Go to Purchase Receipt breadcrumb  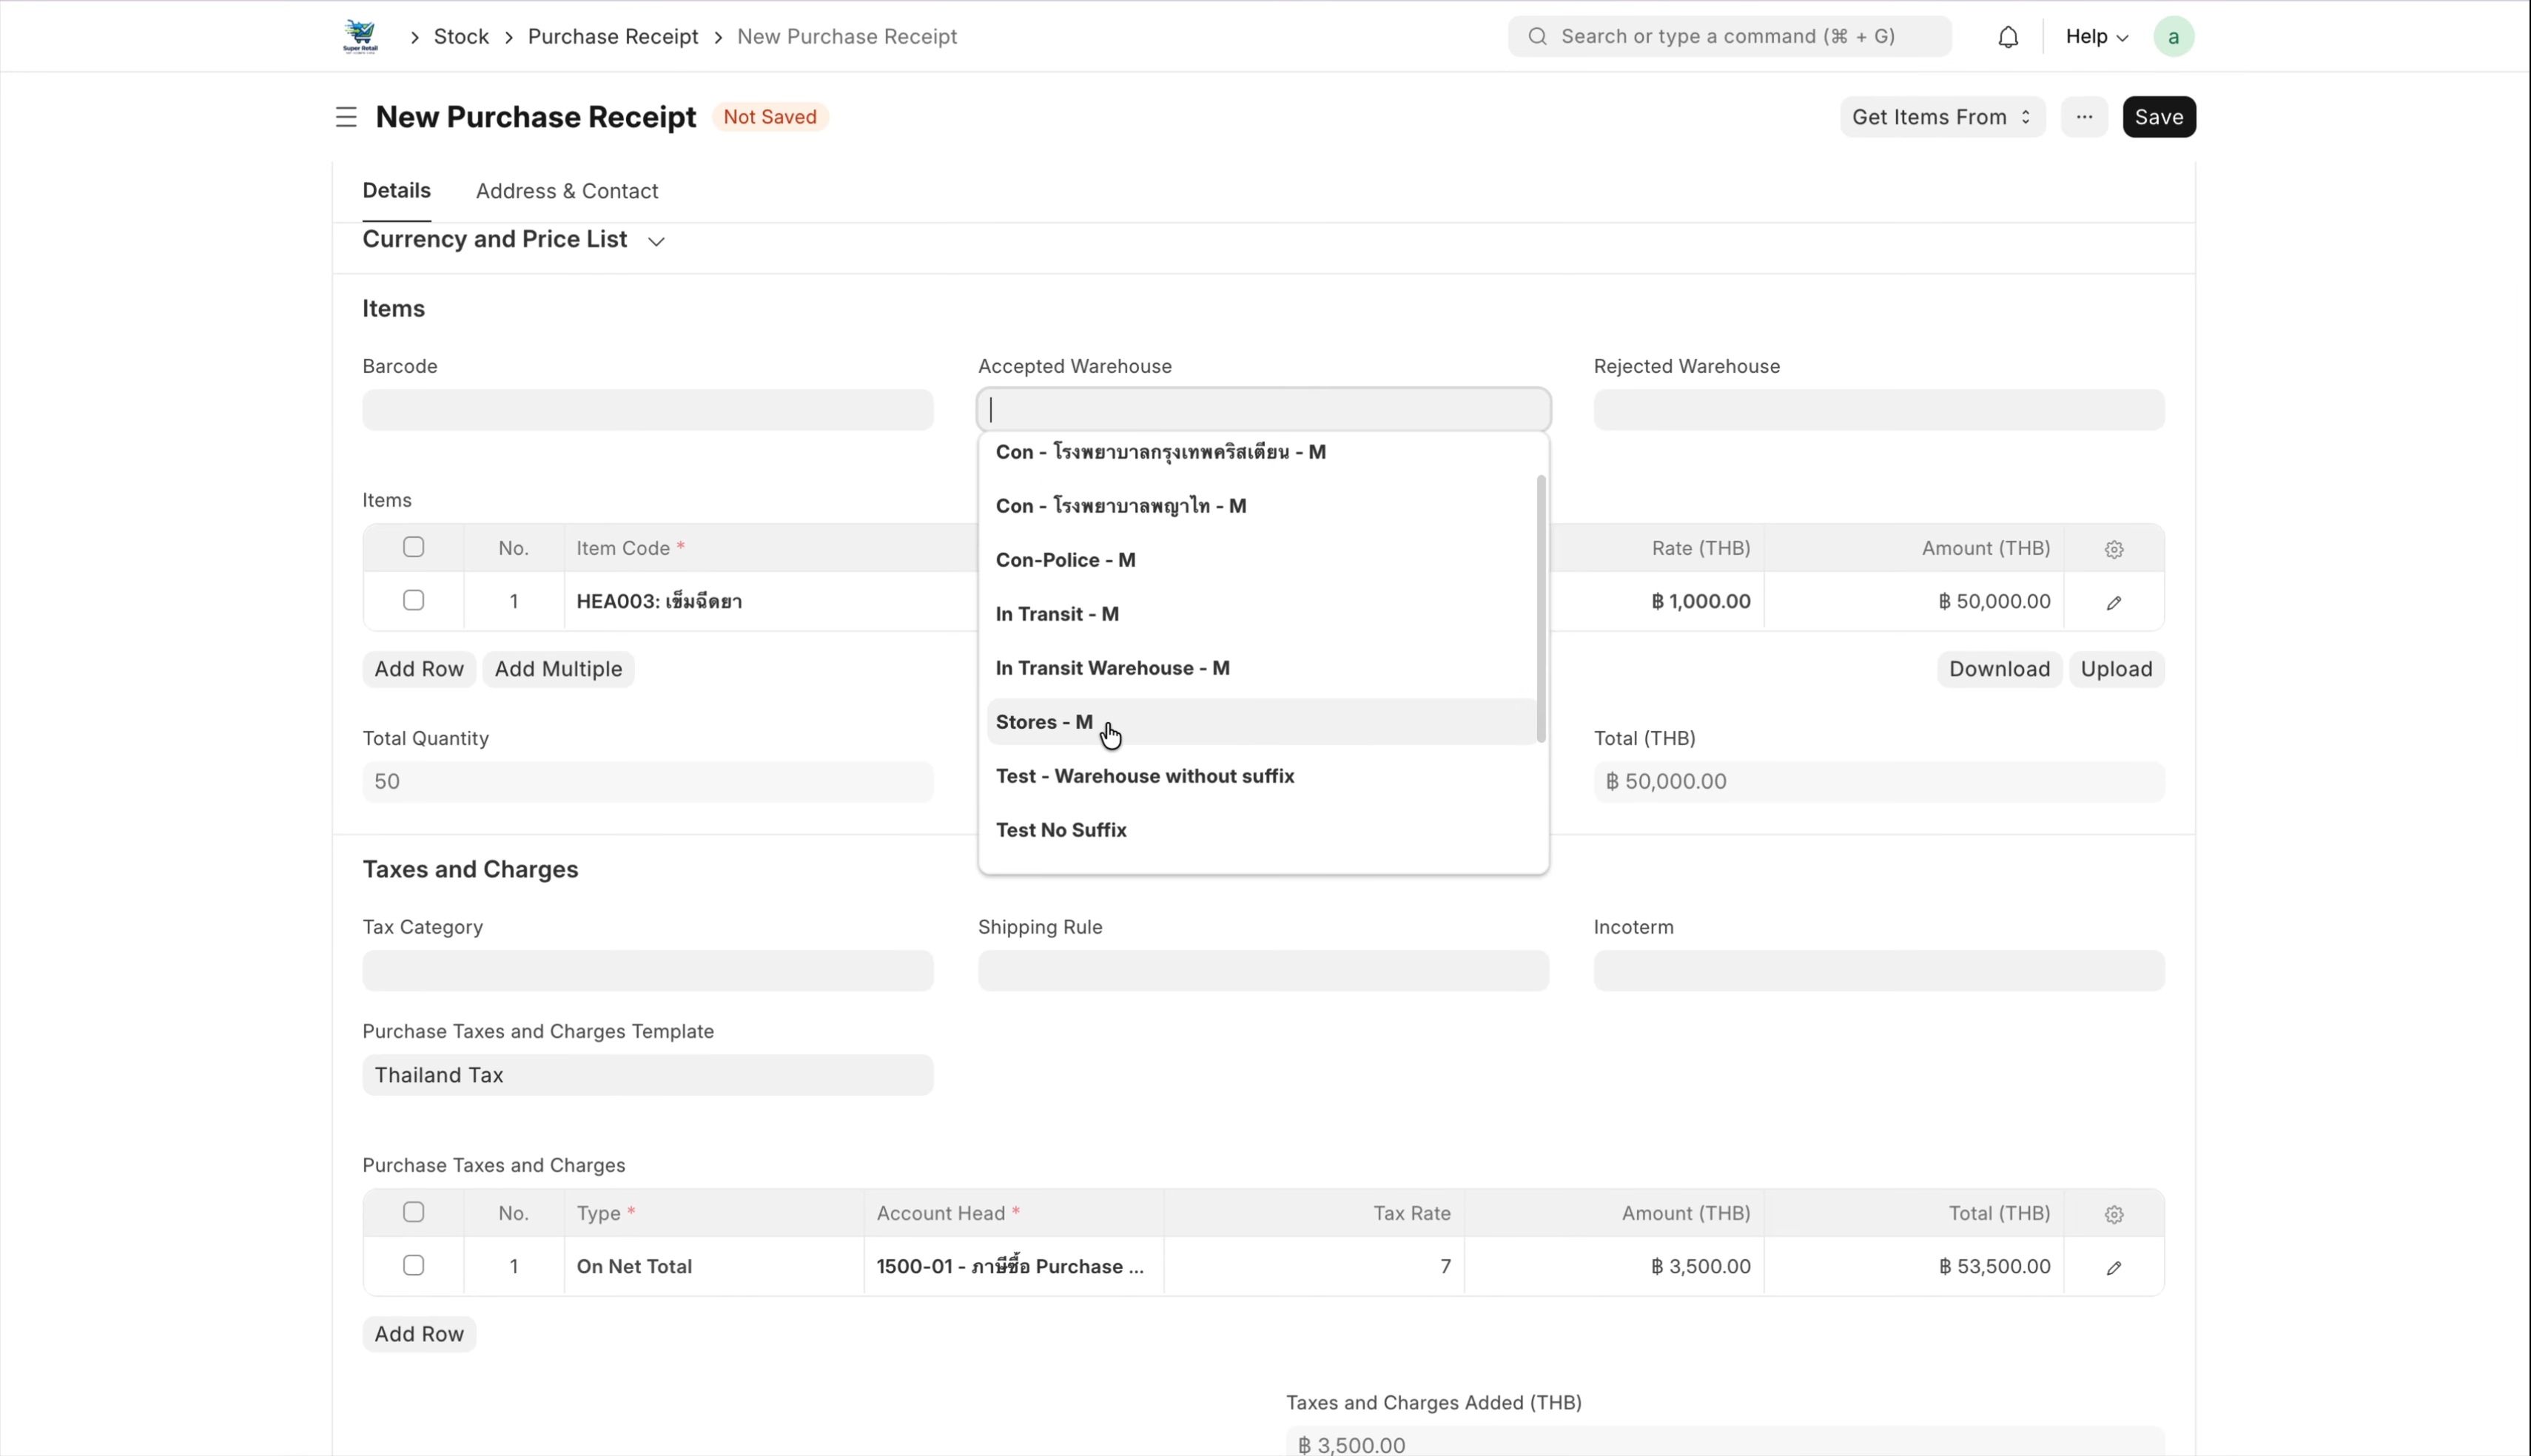[x=613, y=37]
